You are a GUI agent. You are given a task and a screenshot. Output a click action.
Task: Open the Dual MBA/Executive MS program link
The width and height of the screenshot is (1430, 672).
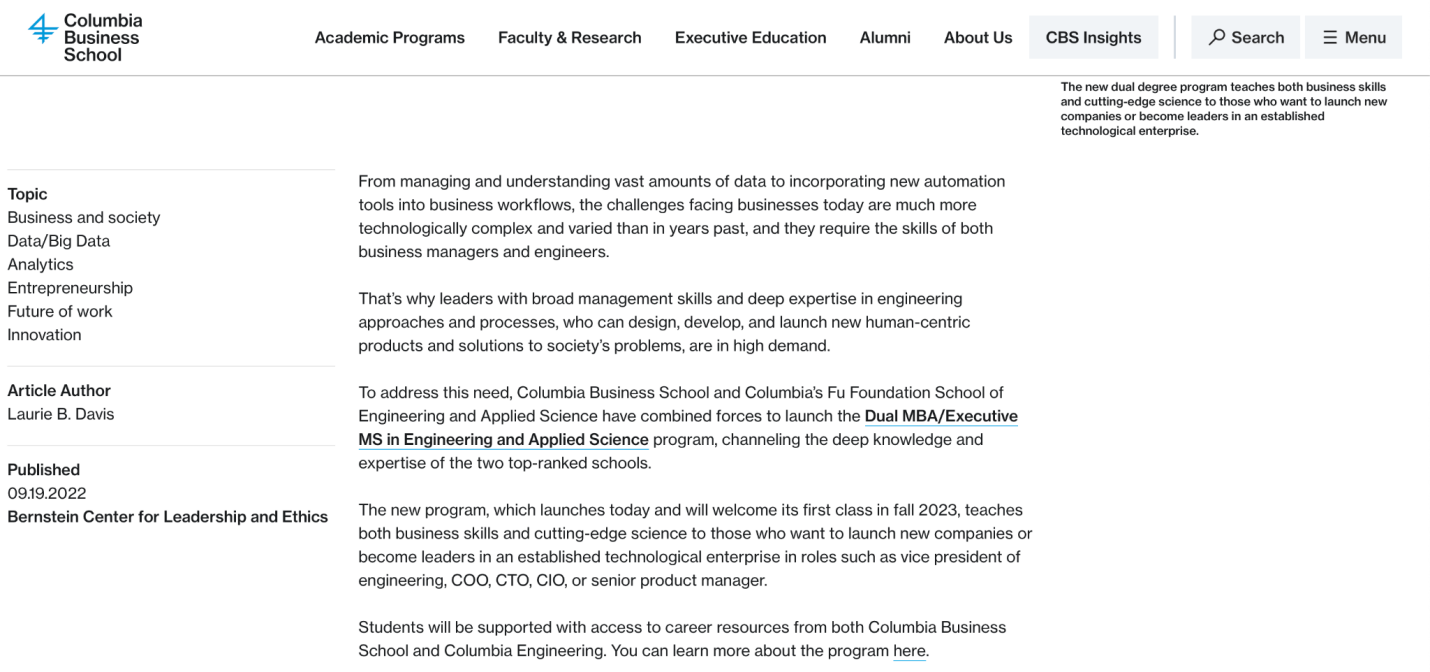click(688, 428)
